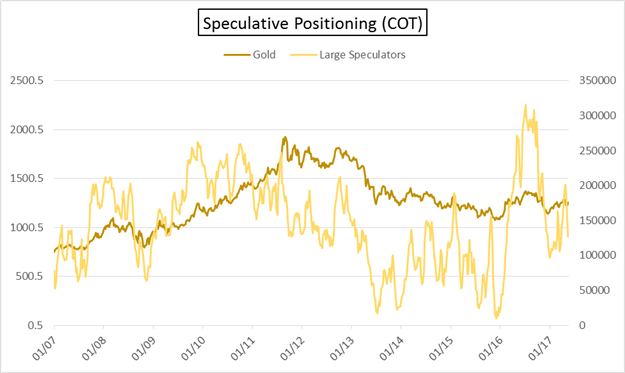Click the 01/14 x-axis date label

point(392,347)
